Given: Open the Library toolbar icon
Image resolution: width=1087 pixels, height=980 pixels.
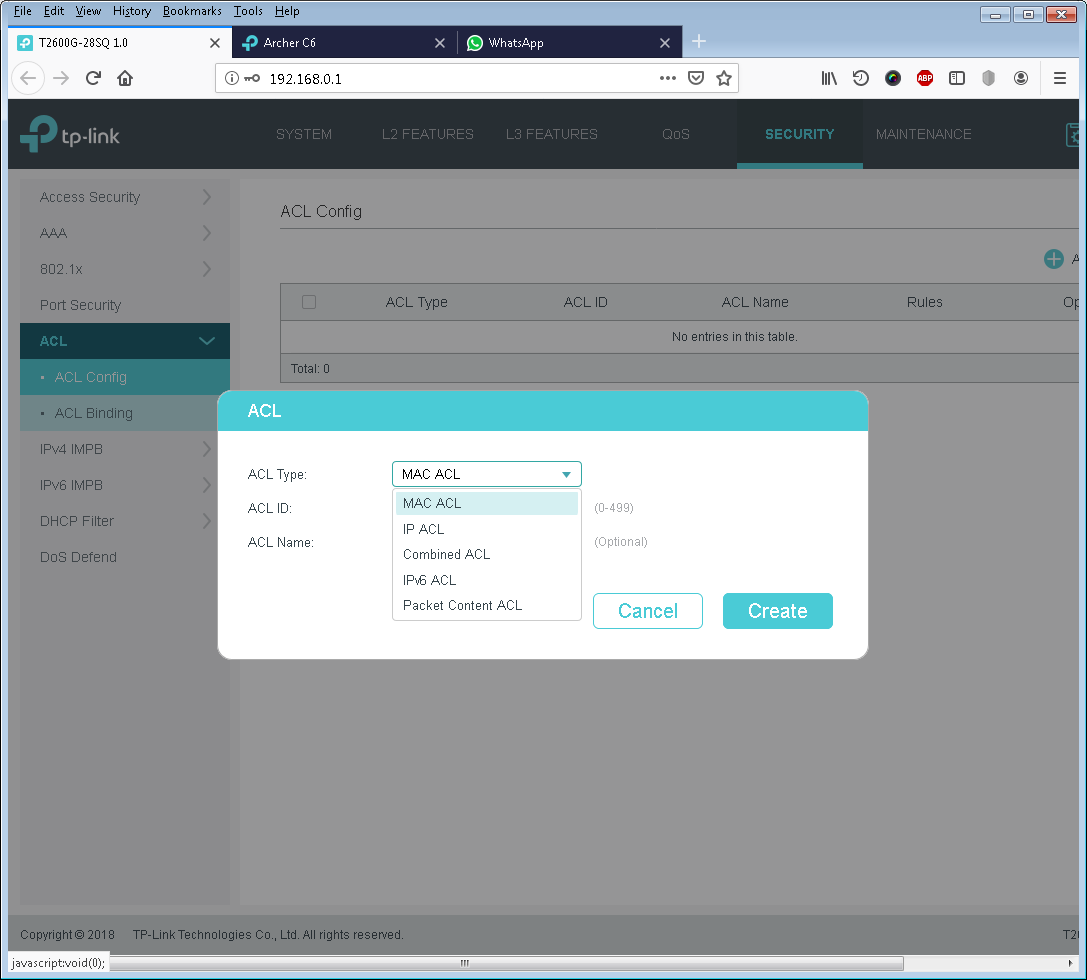Looking at the screenshot, I should coord(829,78).
